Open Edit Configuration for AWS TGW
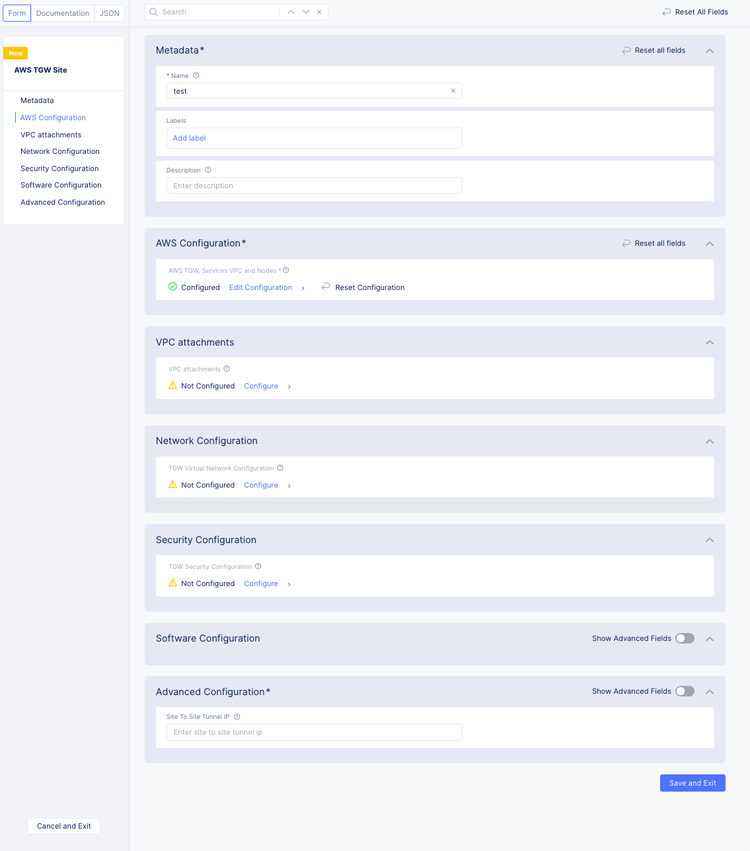This screenshot has width=750, height=851. coord(261,287)
